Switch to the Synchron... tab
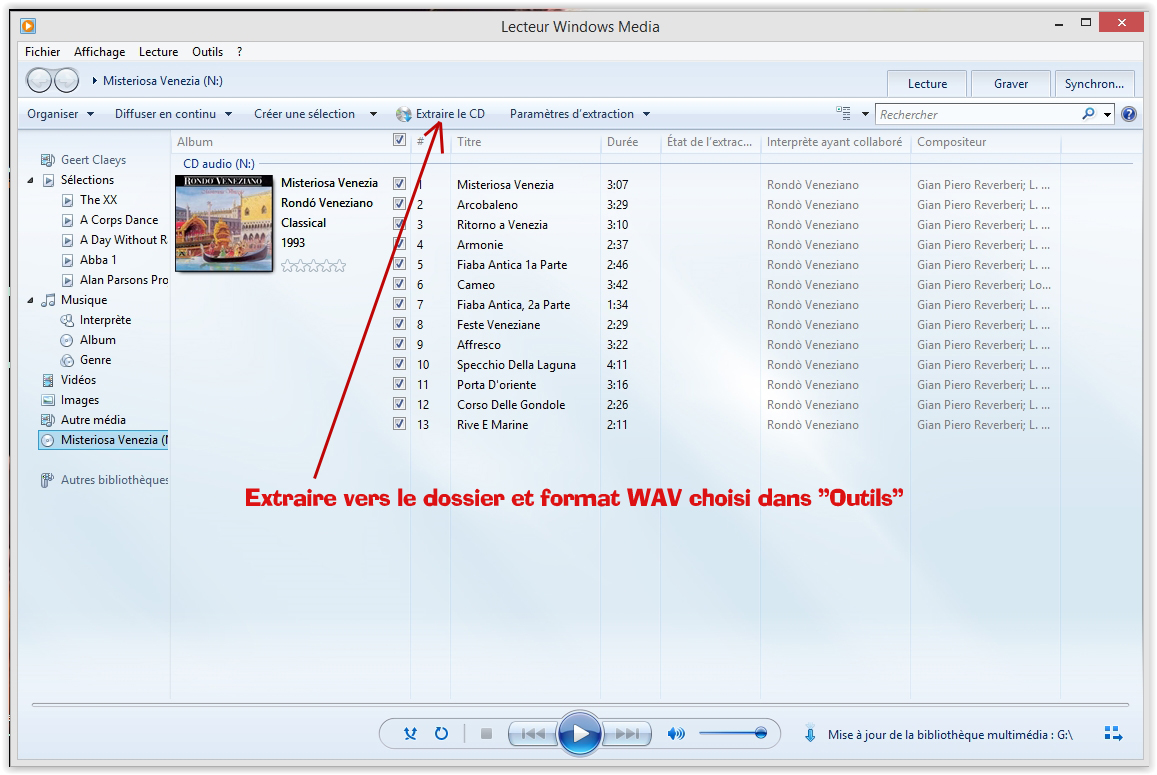1157x775 pixels. pos(1094,83)
